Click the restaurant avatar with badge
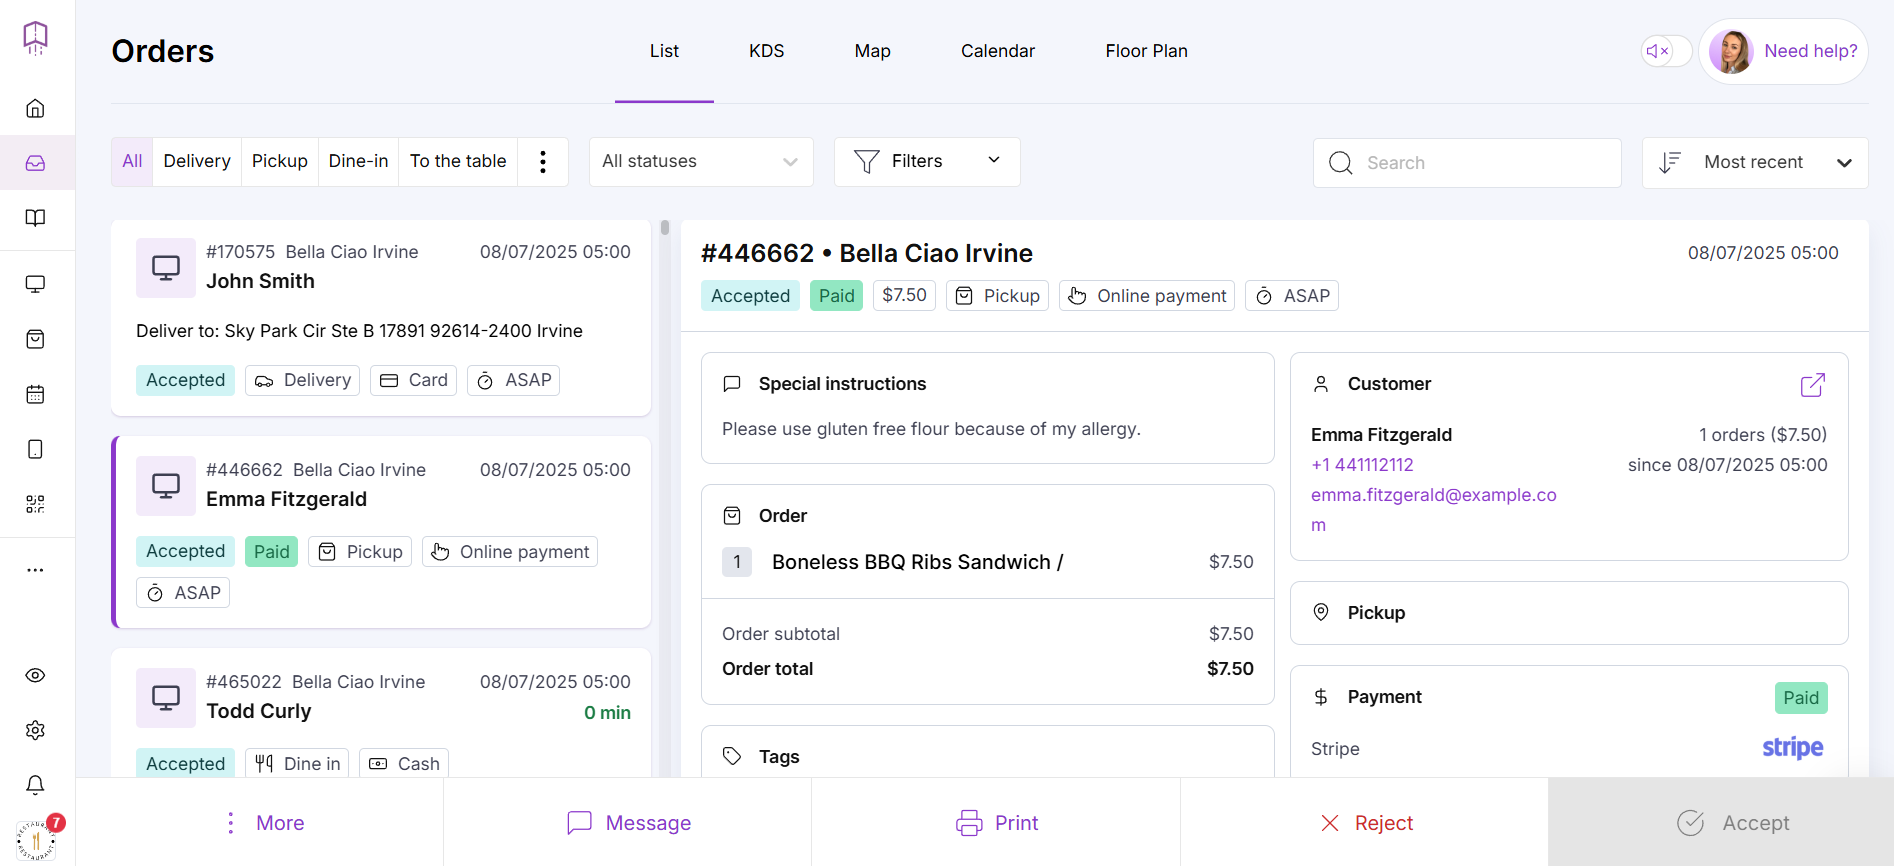Screen dimensions: 1894x866 click(37, 839)
